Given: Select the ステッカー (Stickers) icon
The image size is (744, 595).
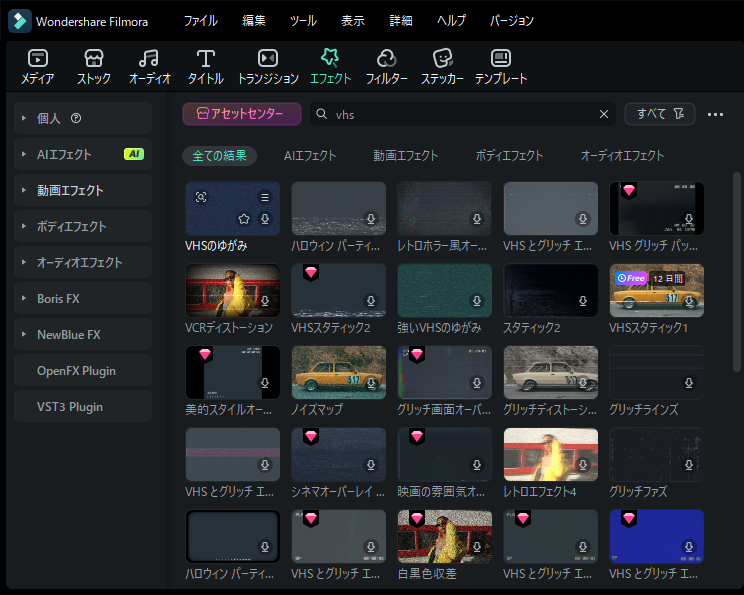Looking at the screenshot, I should tap(442, 66).
